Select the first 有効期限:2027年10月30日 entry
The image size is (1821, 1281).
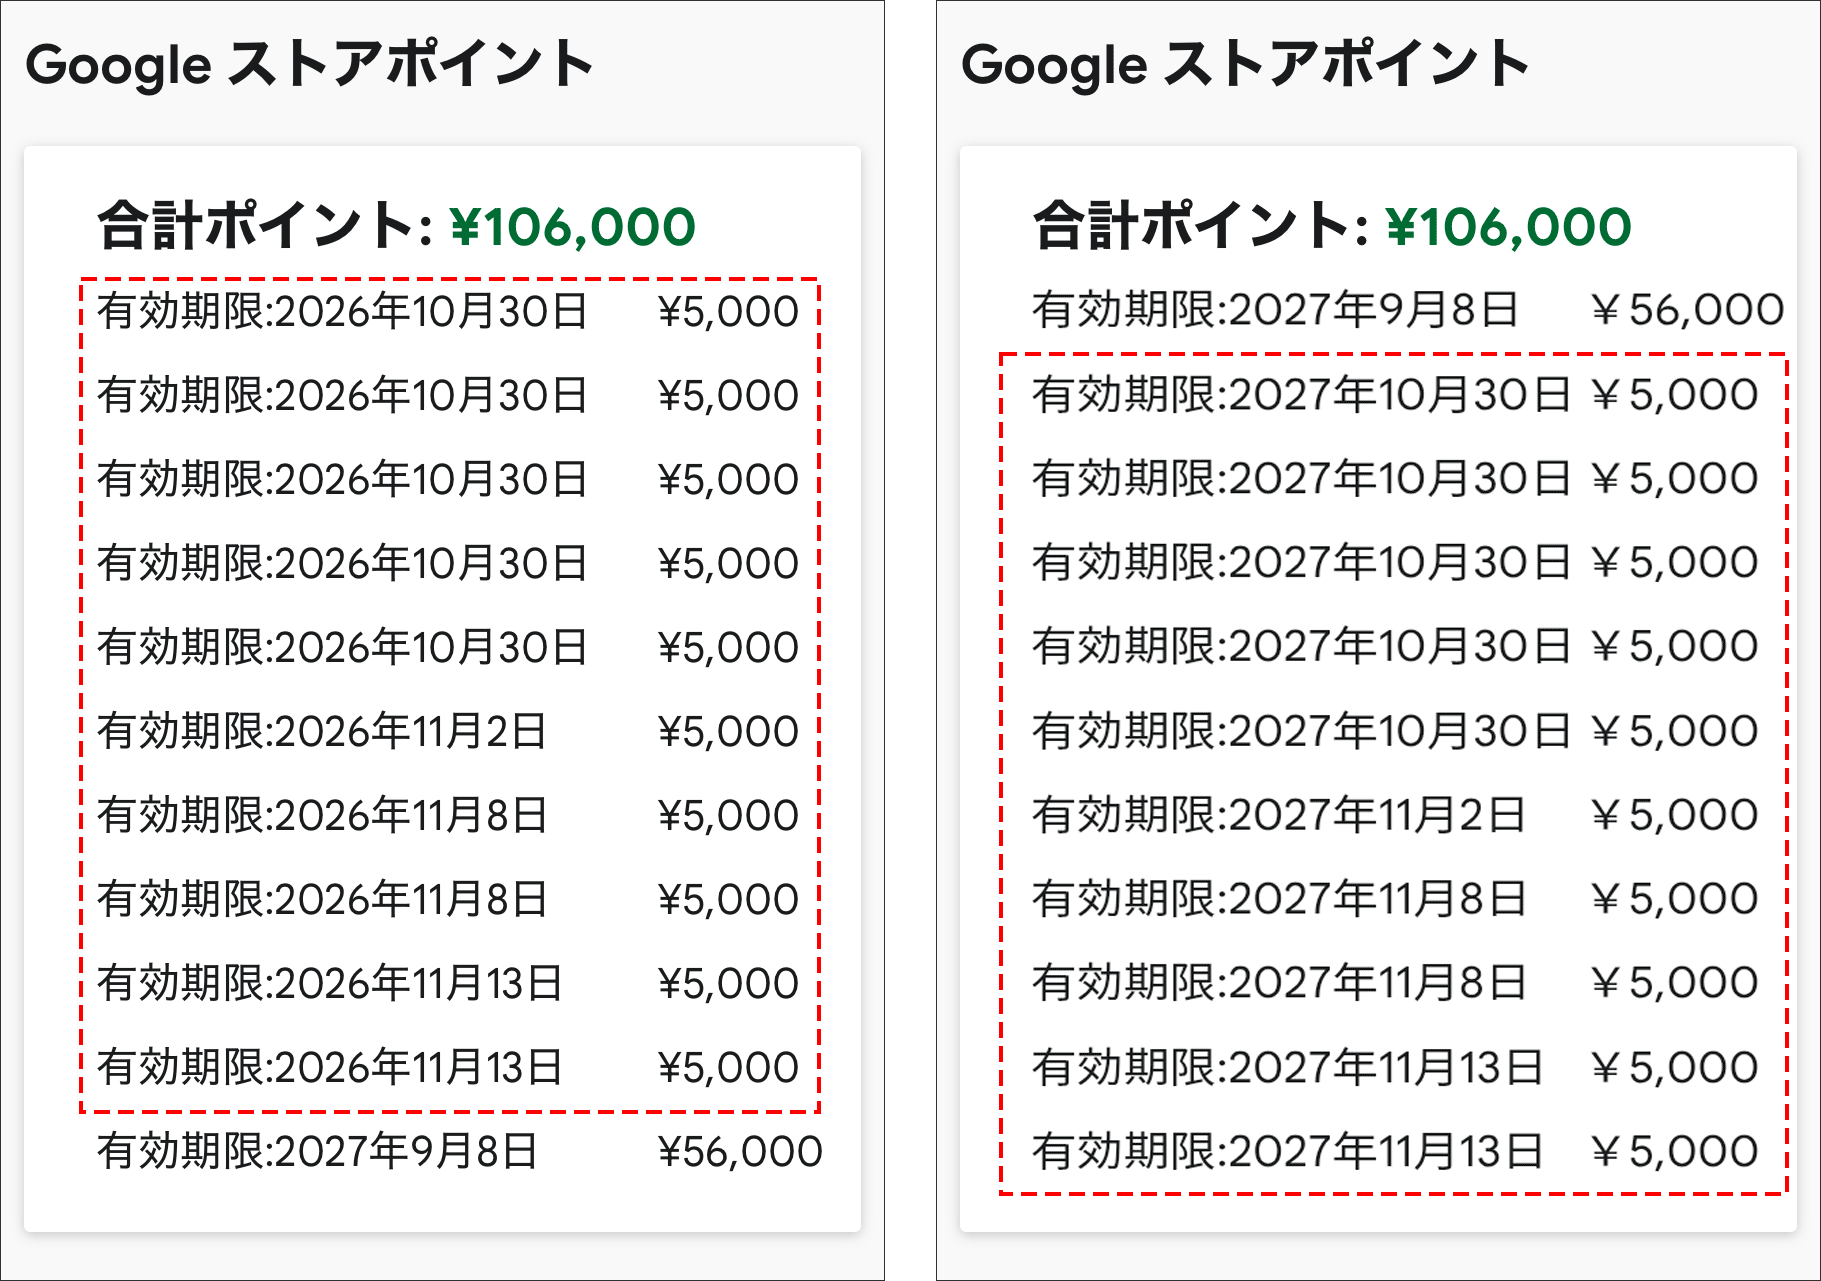click(1301, 395)
